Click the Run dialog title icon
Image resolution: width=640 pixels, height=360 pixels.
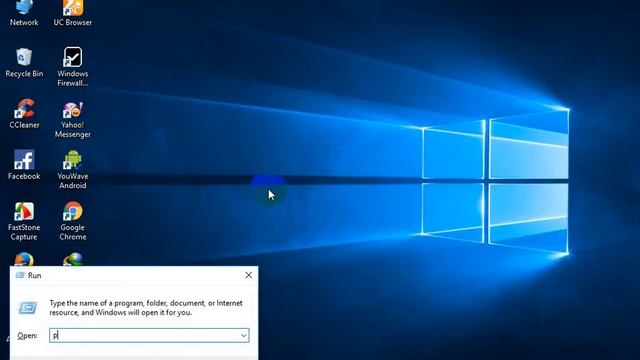[20, 276]
